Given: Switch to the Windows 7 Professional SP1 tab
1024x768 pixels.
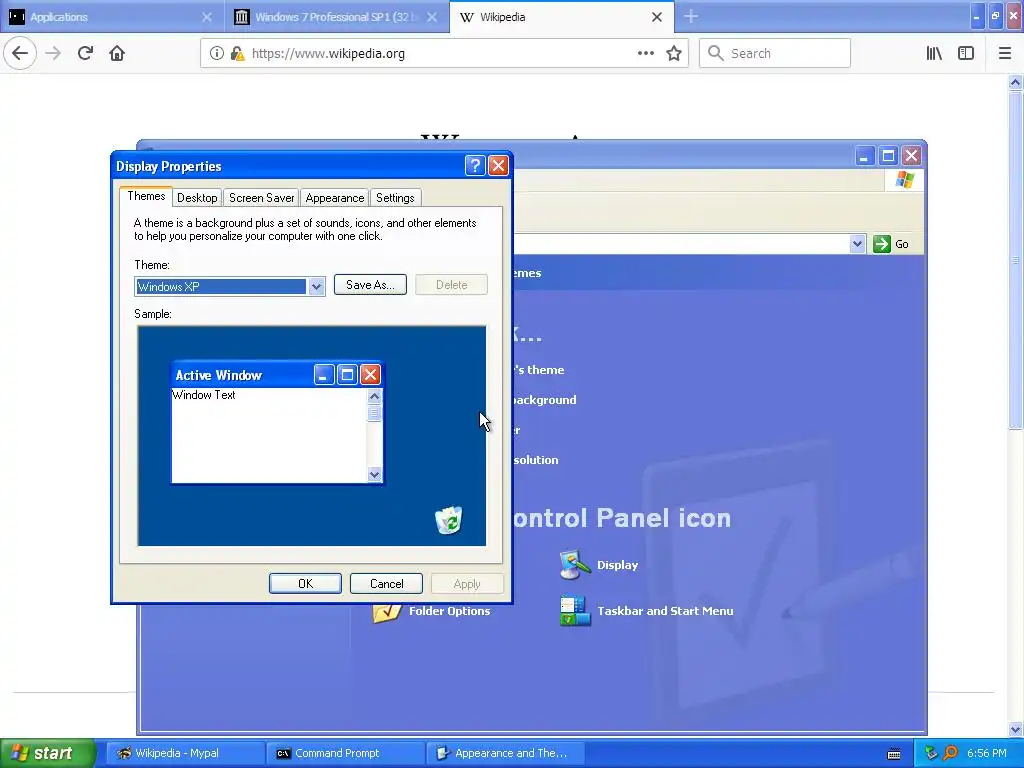Looking at the screenshot, I should click(336, 17).
